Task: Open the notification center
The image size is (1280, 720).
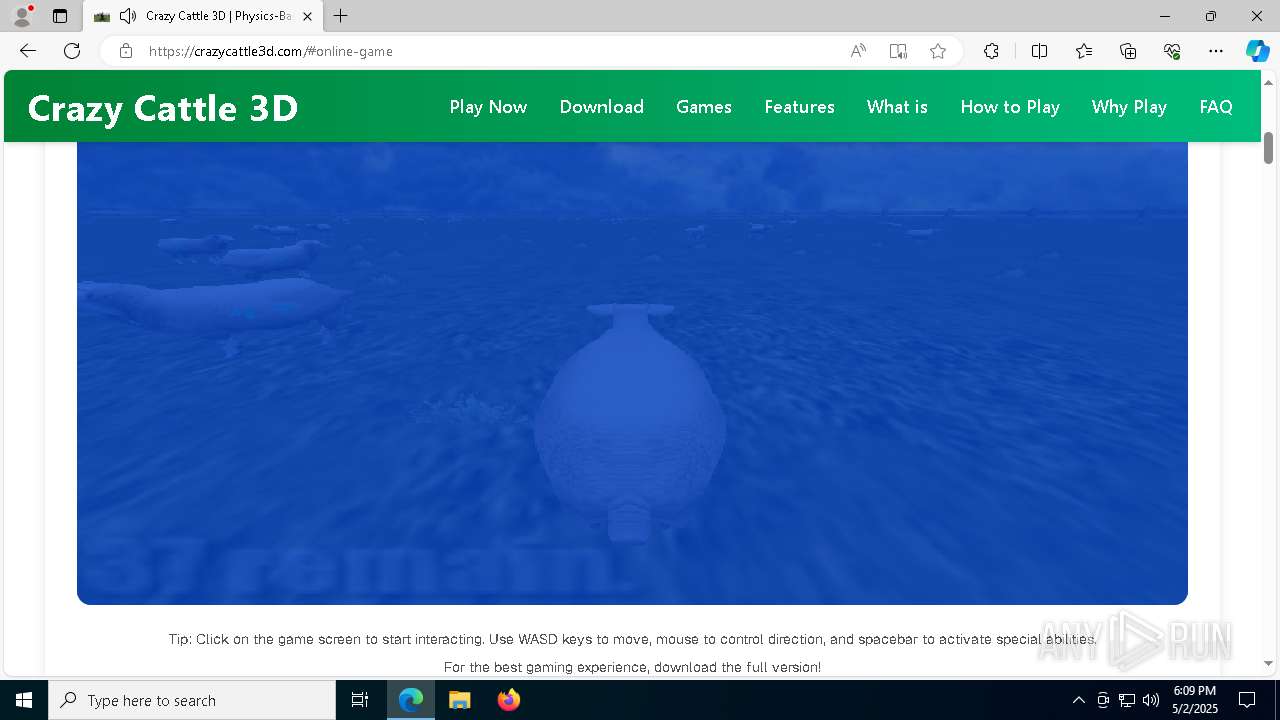Action: pyautogui.click(x=1247, y=700)
